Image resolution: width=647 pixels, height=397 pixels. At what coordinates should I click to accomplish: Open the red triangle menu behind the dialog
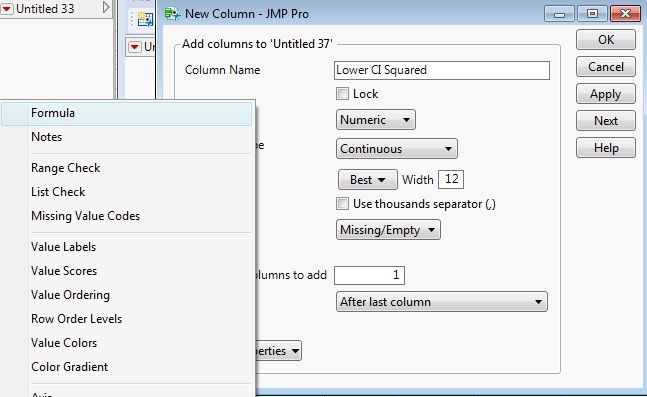point(135,47)
